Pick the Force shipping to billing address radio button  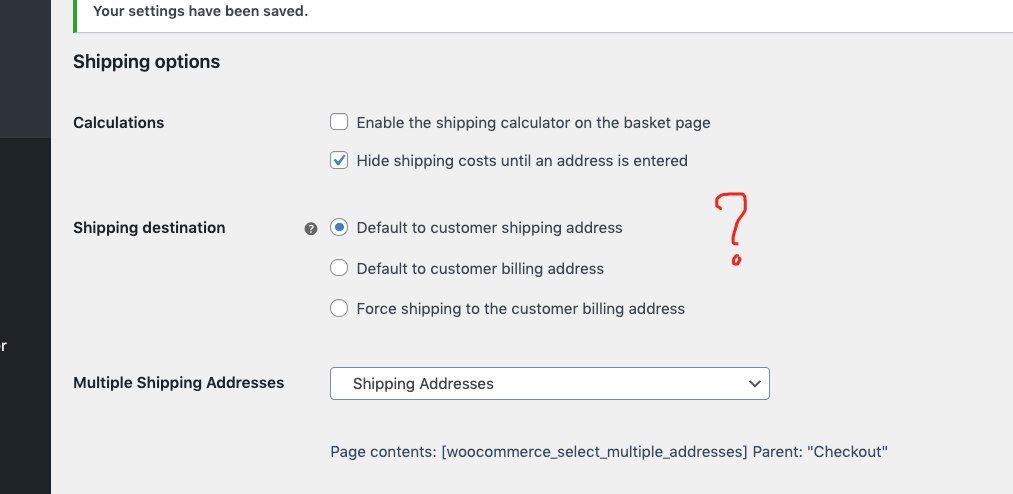coord(339,308)
